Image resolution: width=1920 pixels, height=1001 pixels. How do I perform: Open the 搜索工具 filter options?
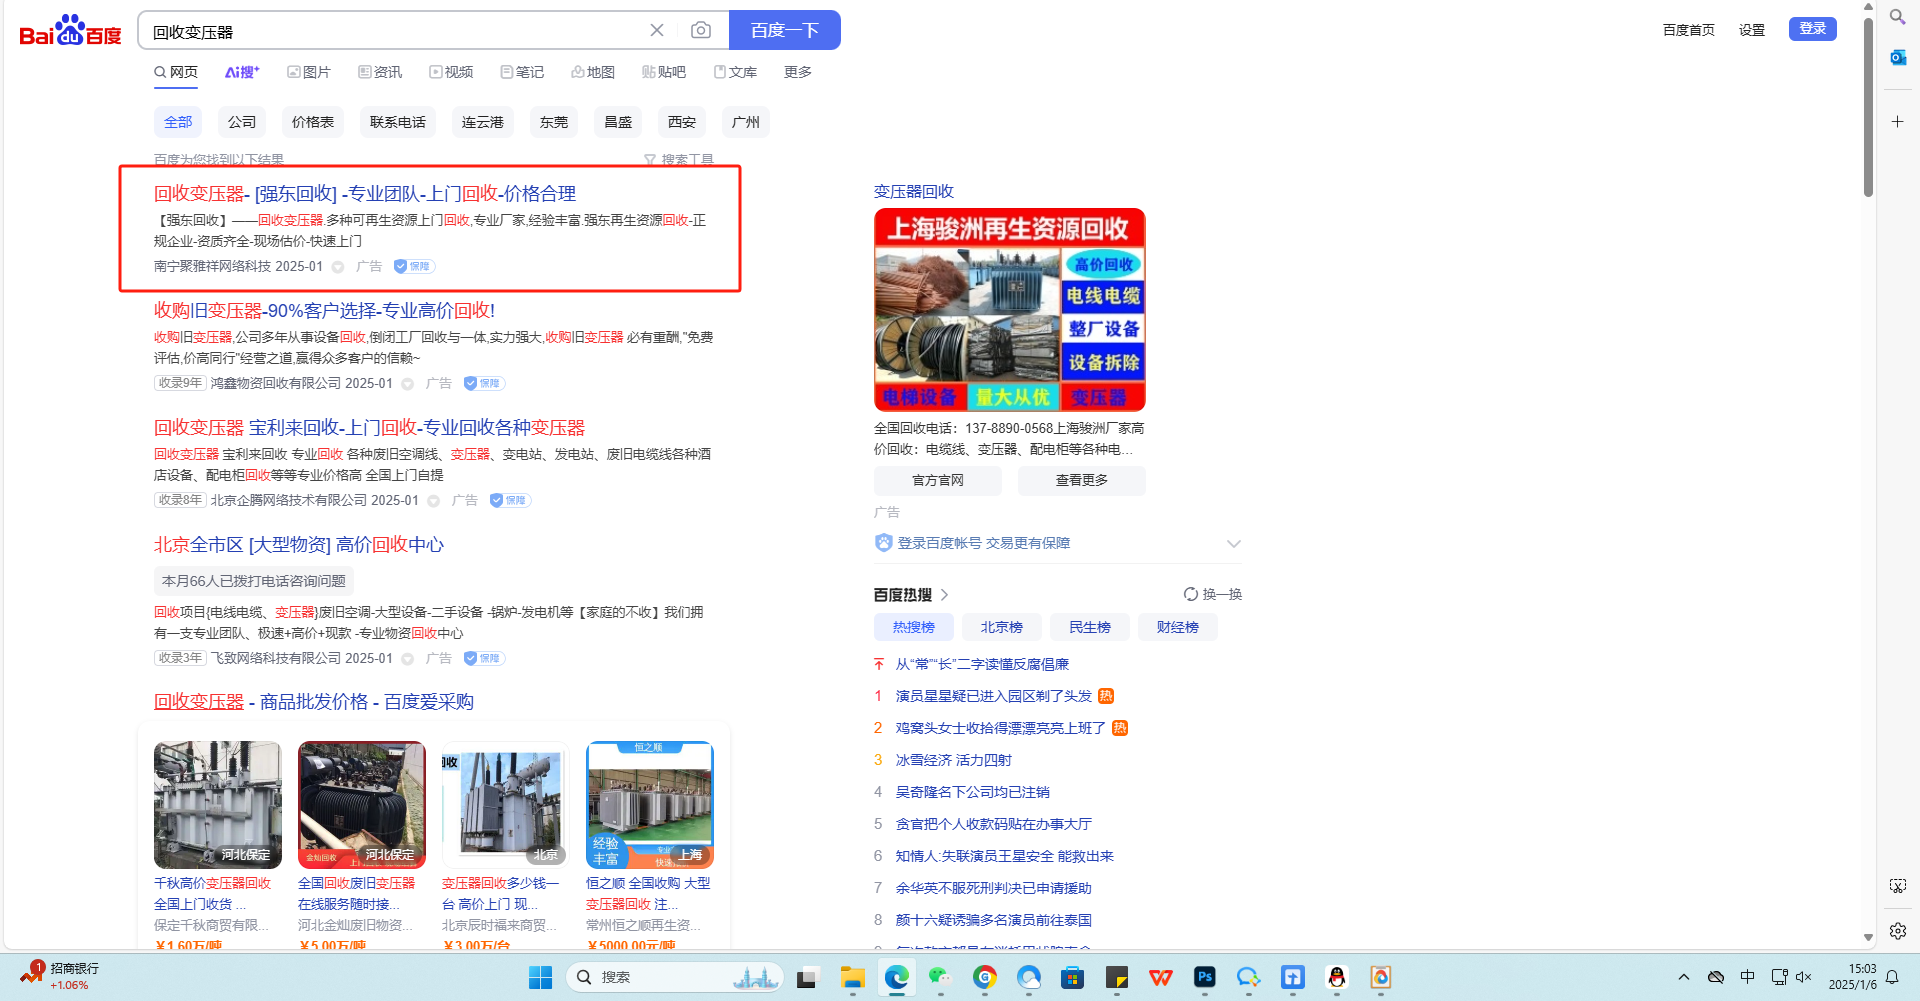tap(679, 160)
